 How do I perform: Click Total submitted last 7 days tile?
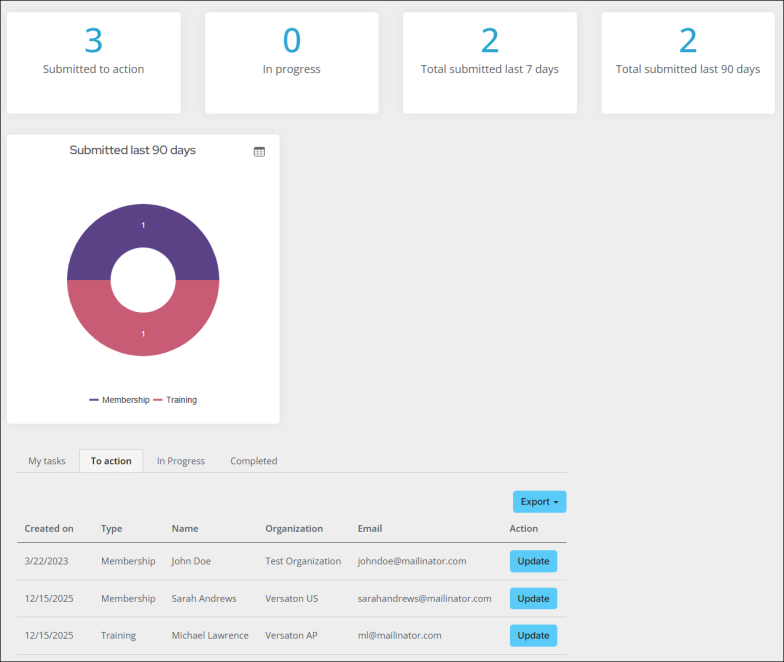(489, 62)
